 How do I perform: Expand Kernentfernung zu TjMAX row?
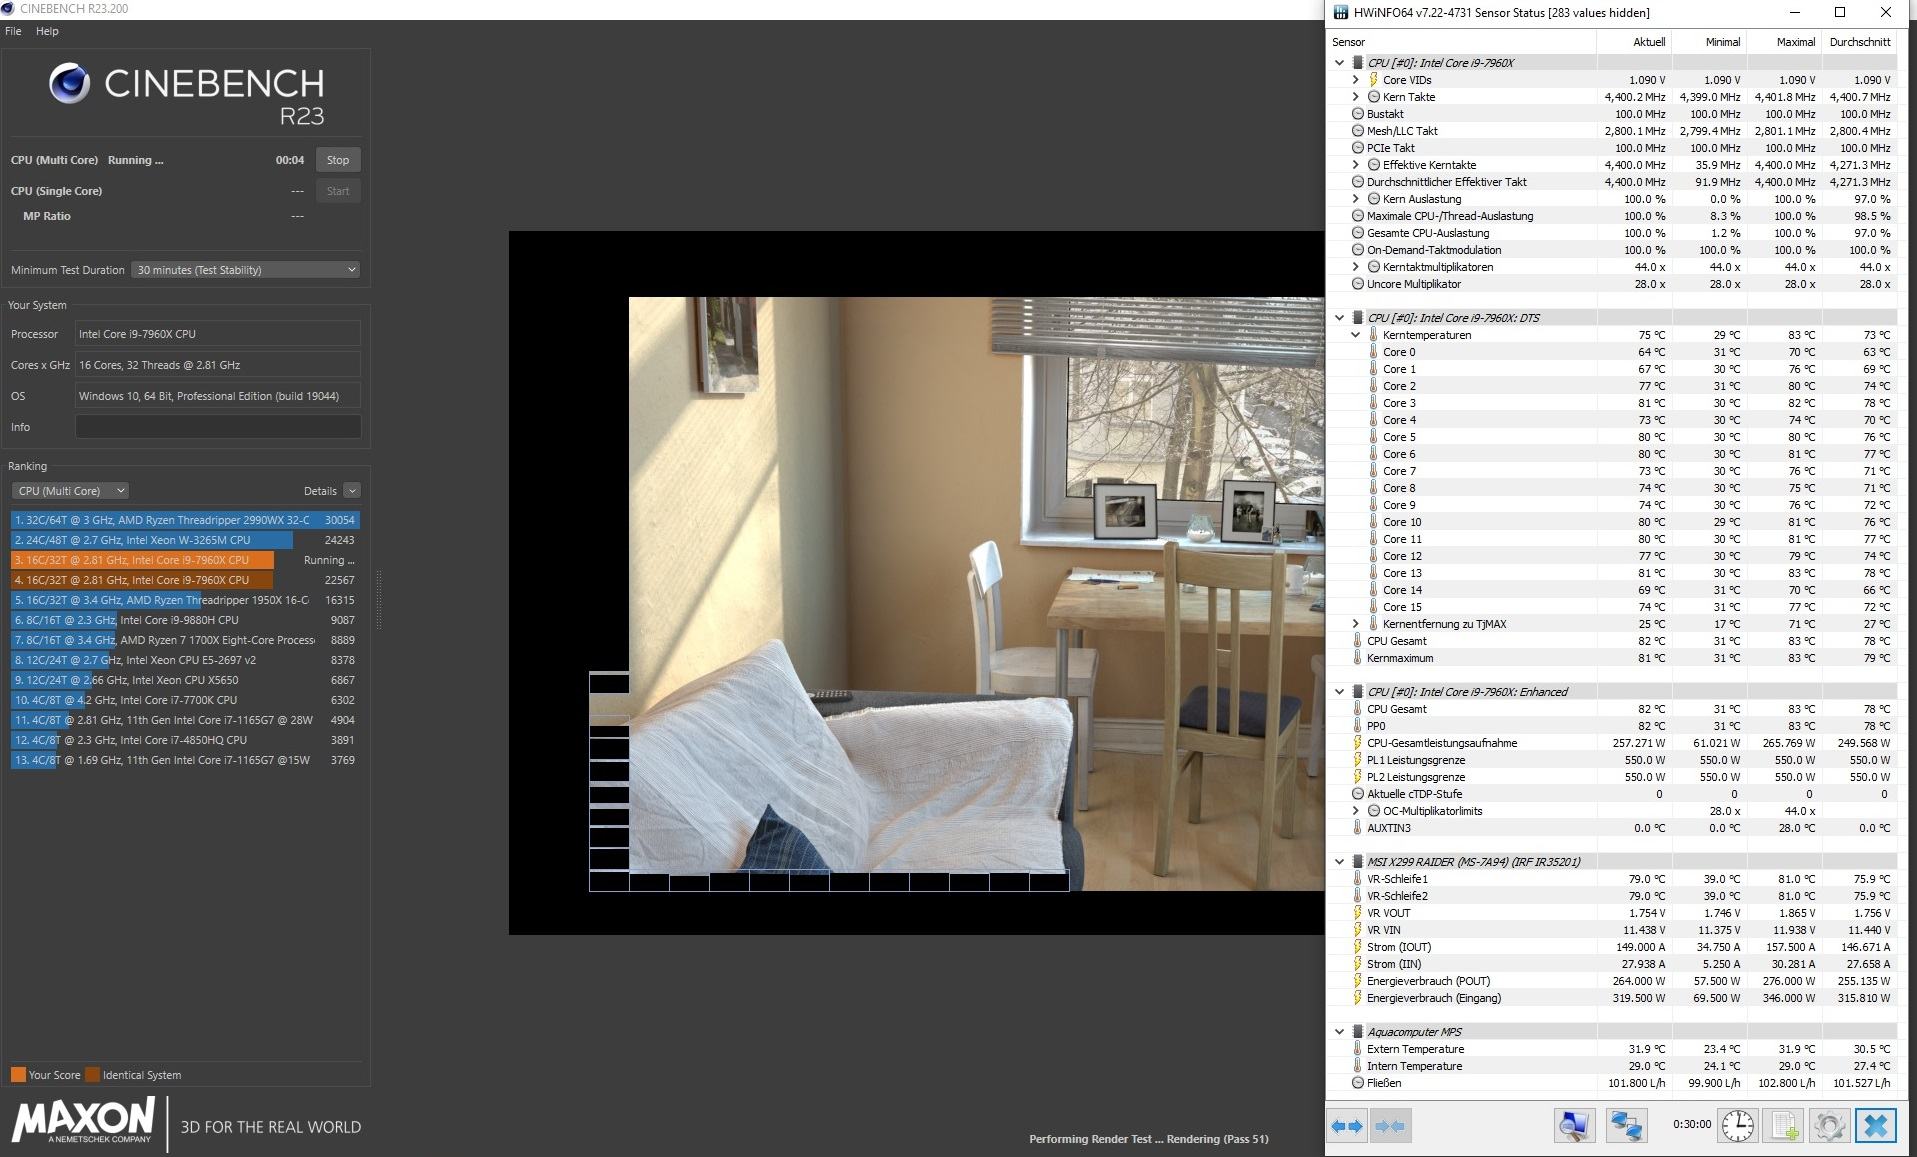click(x=1355, y=624)
